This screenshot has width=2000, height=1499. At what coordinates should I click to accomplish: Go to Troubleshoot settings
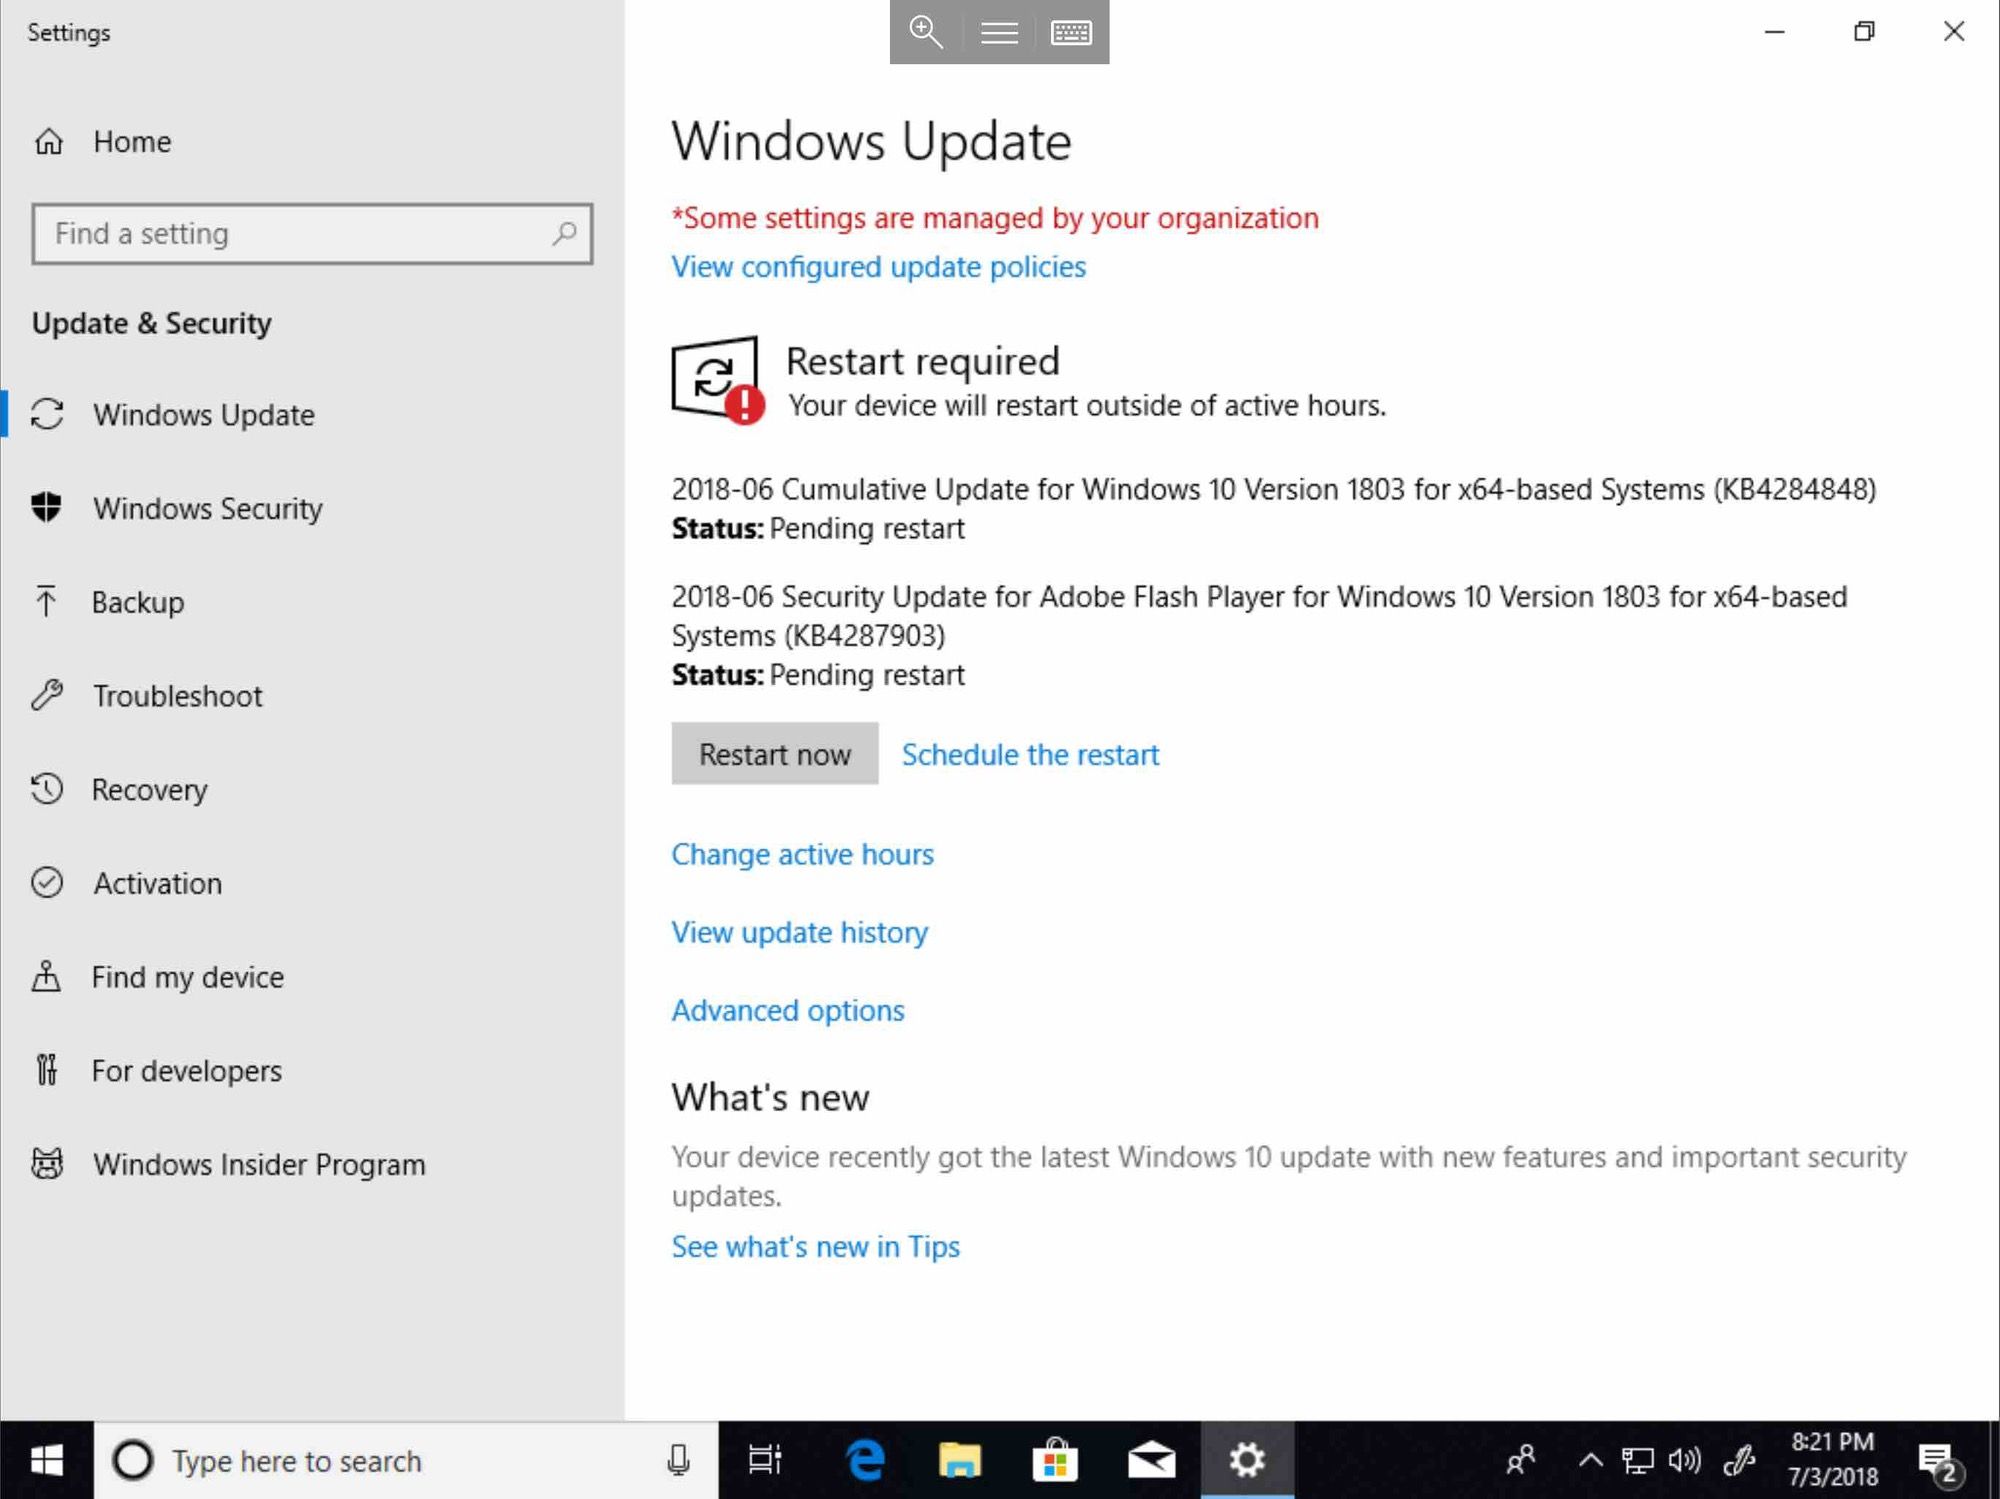point(177,696)
